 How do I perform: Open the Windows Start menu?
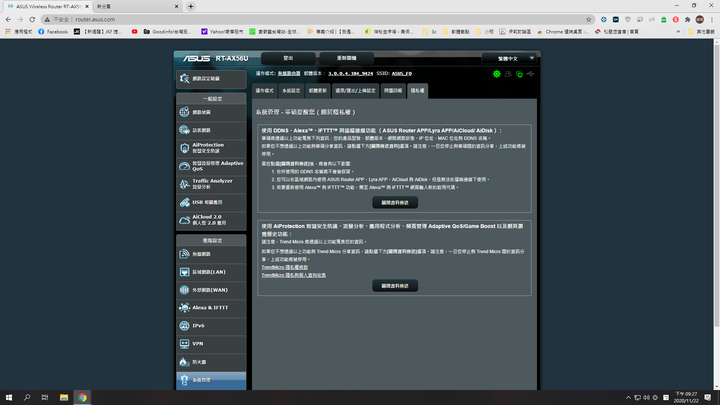pyautogui.click(x=9, y=398)
